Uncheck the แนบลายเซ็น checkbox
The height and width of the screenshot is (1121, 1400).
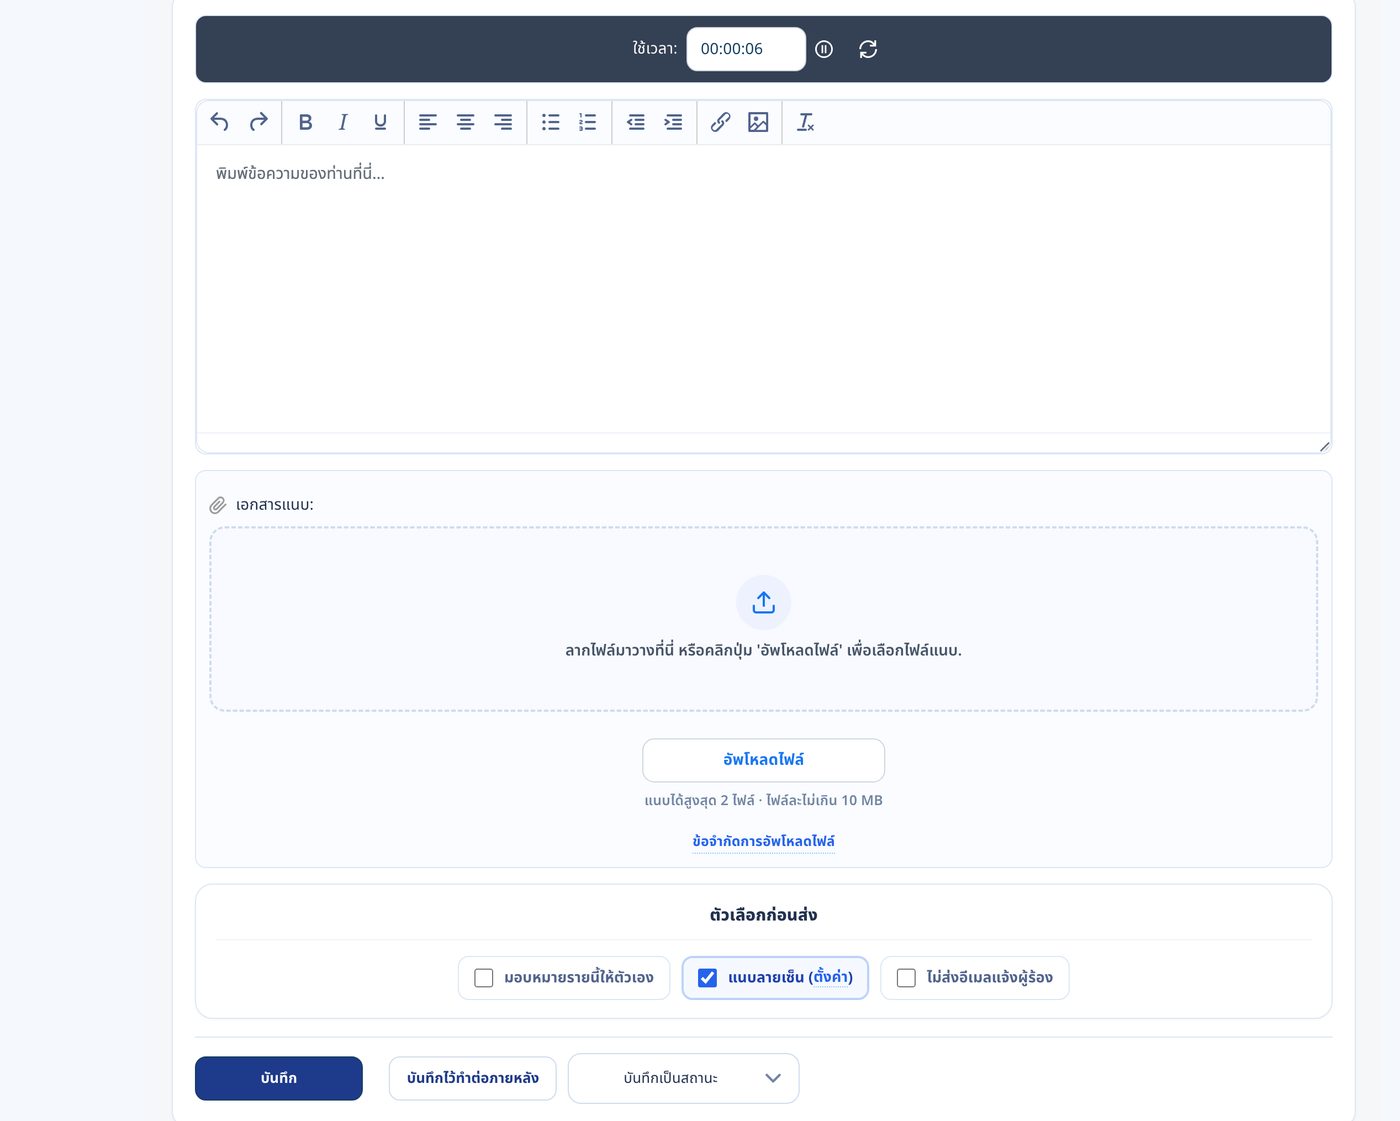coord(707,978)
